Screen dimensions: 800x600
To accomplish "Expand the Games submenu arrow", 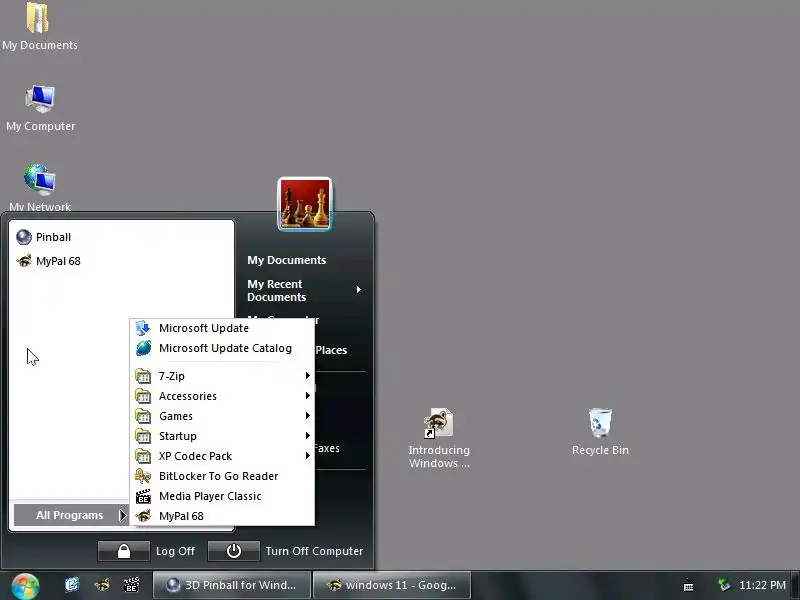I will click(308, 416).
